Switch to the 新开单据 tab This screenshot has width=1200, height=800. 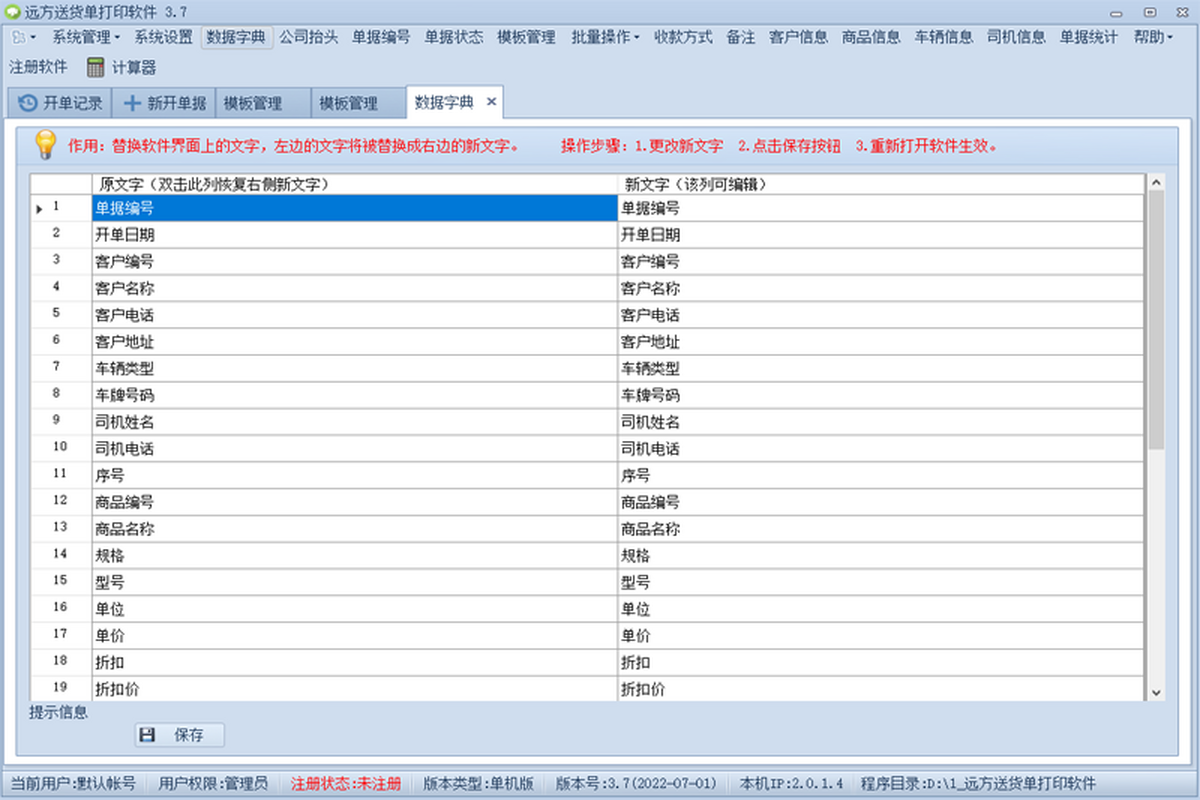point(163,103)
